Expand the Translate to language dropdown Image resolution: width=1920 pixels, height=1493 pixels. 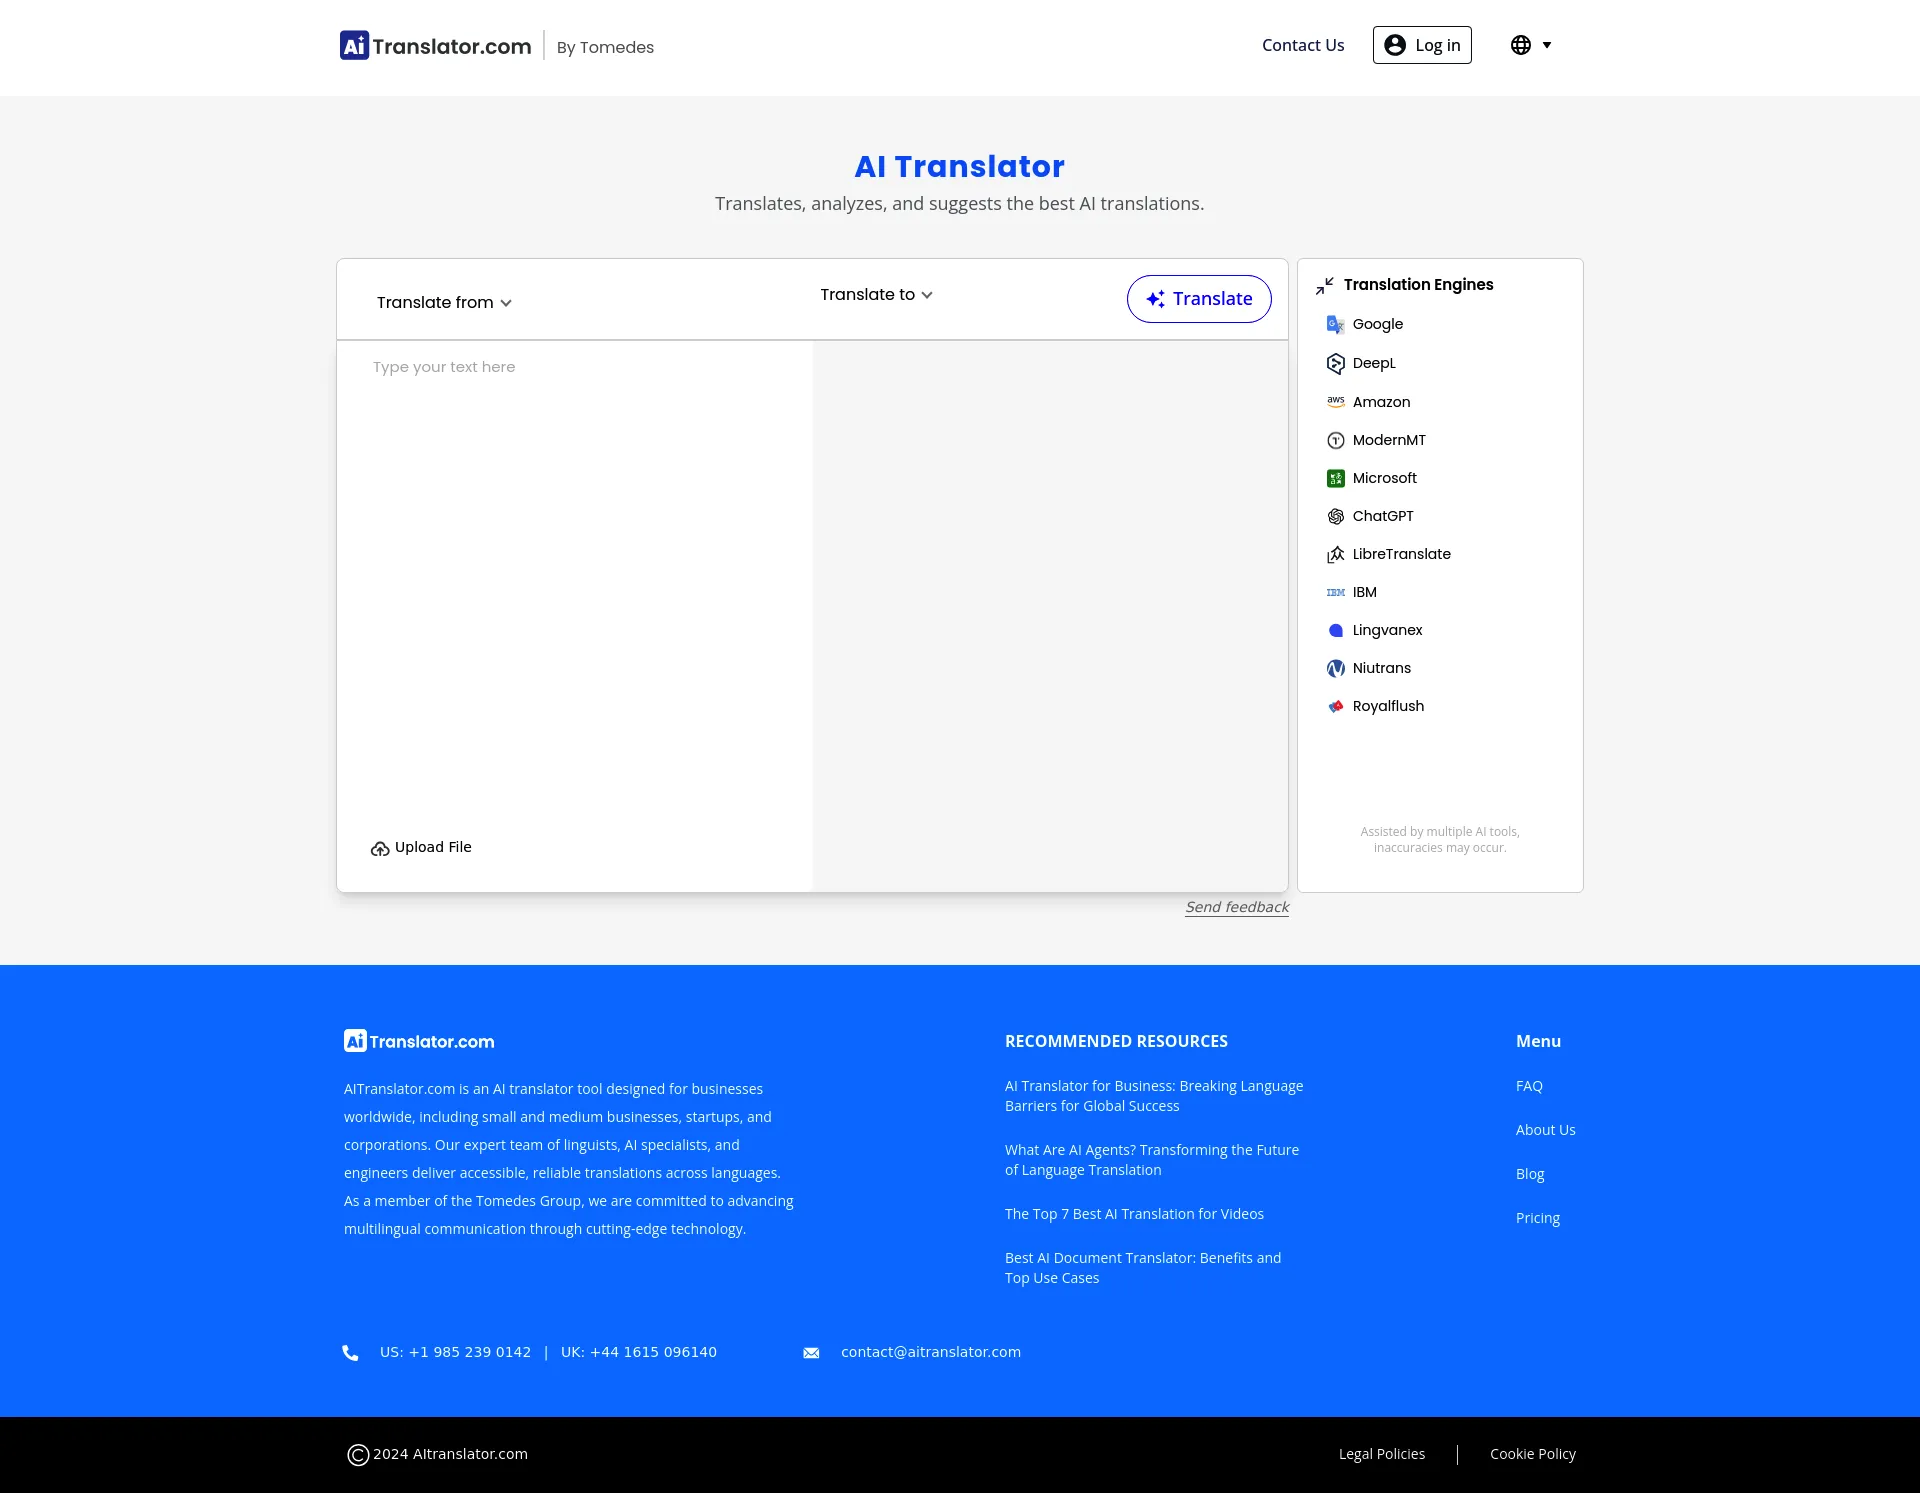click(876, 295)
